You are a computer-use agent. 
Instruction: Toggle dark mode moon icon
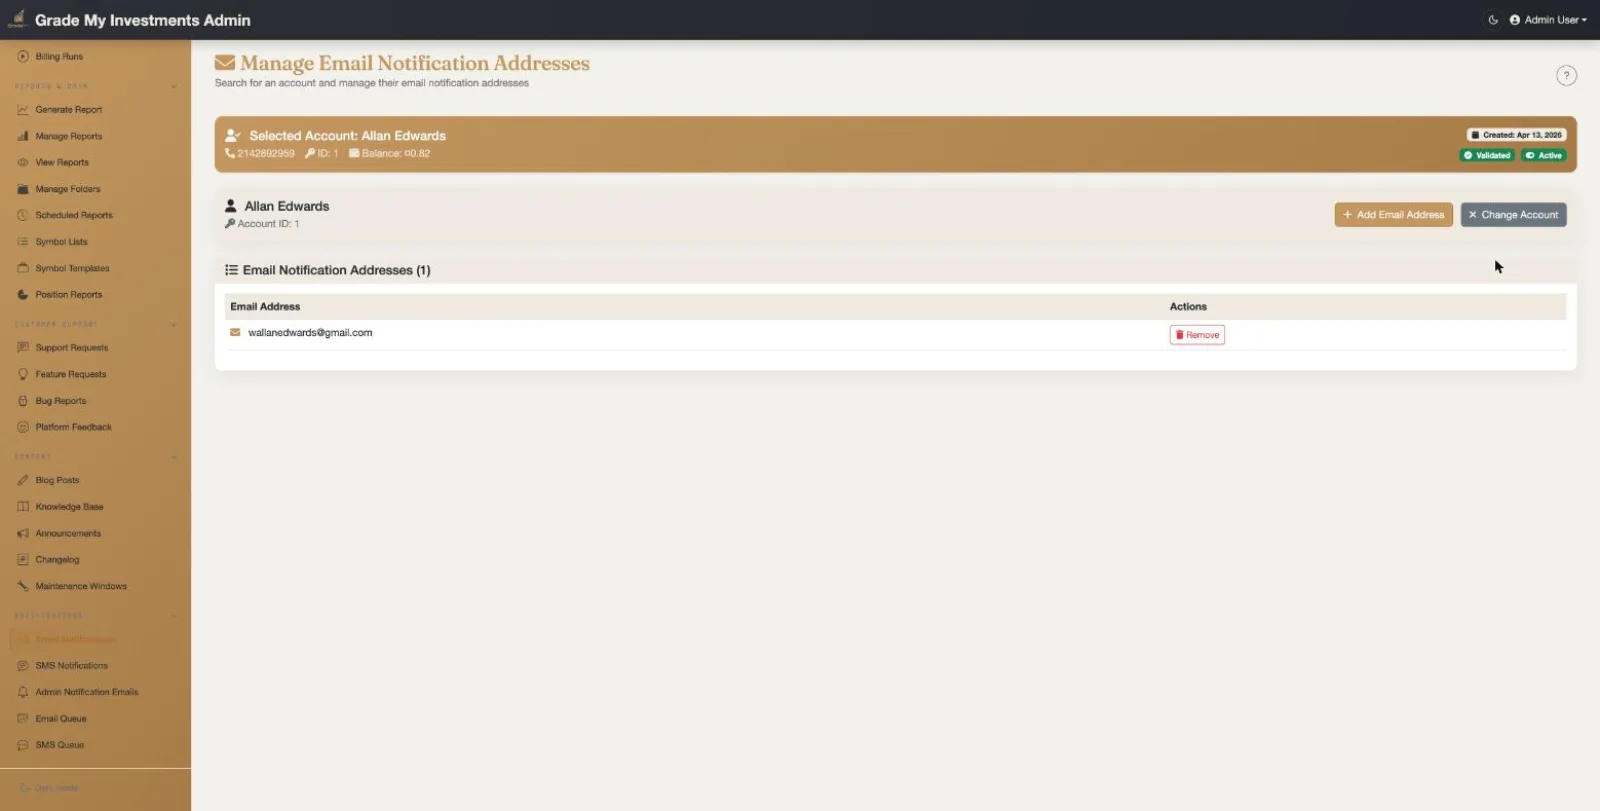point(1493,20)
